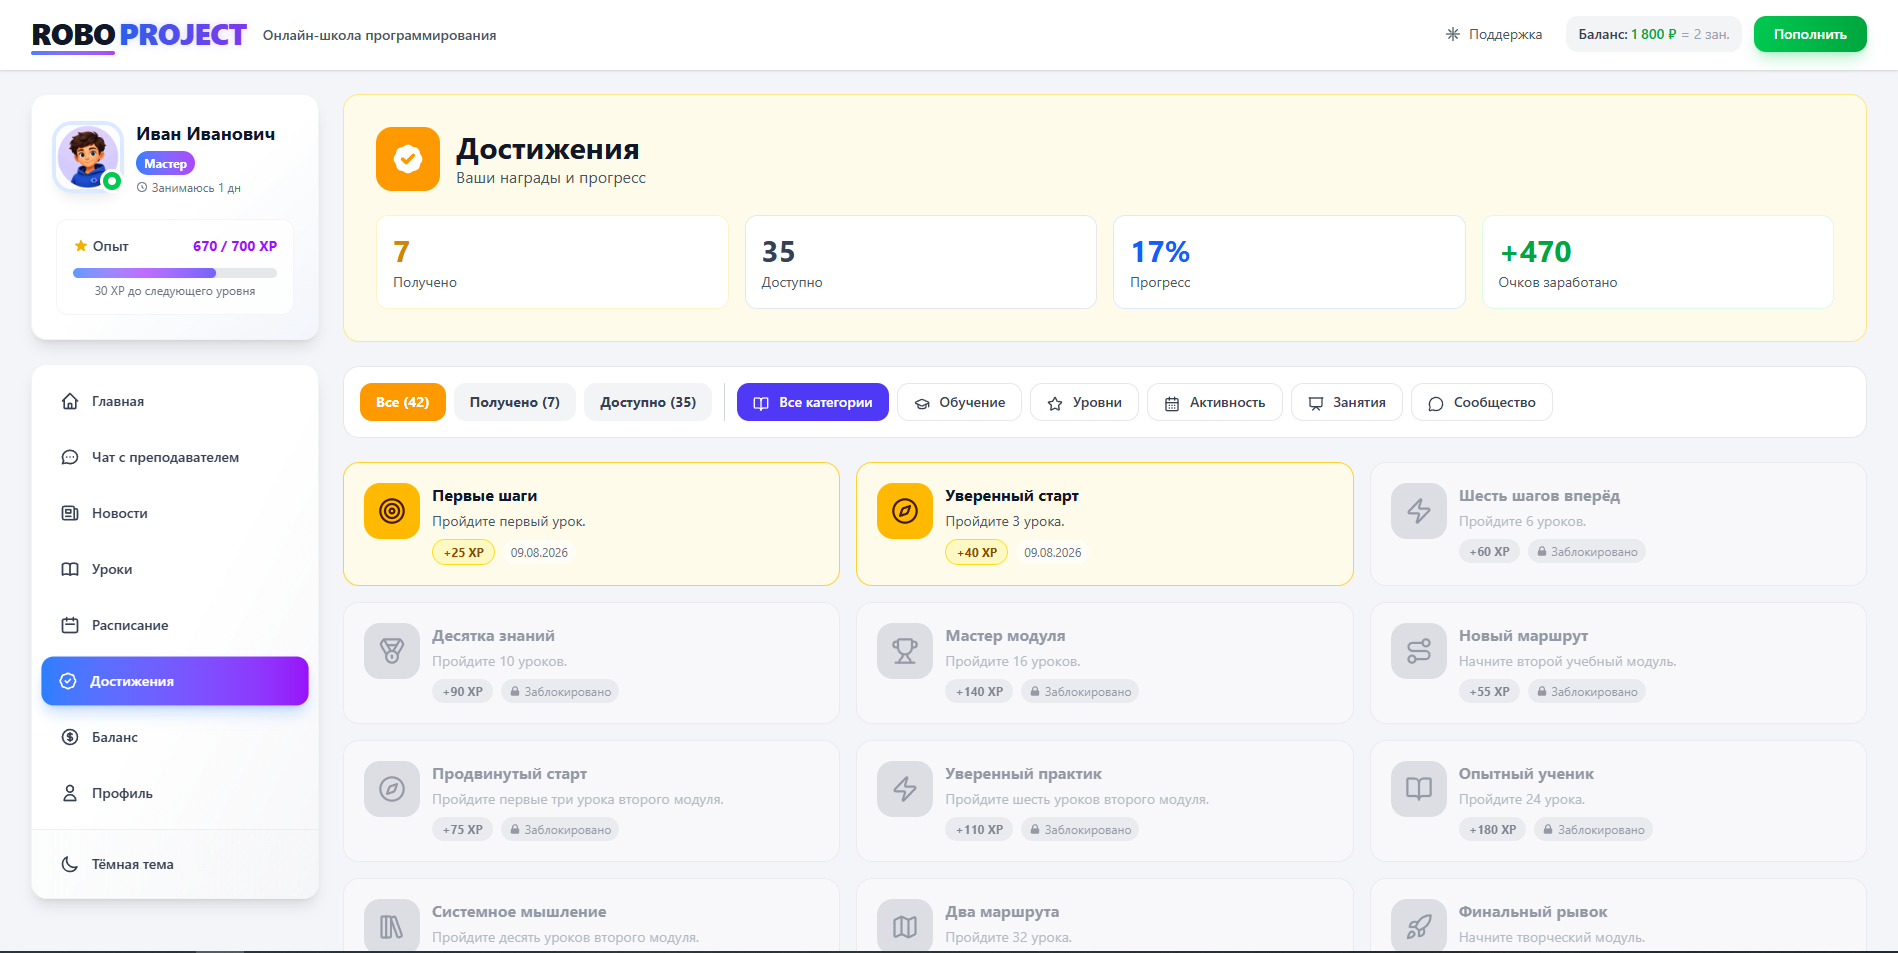Image resolution: width=1898 pixels, height=953 pixels.
Task: Click the 7 Получено stat card
Action: [552, 262]
